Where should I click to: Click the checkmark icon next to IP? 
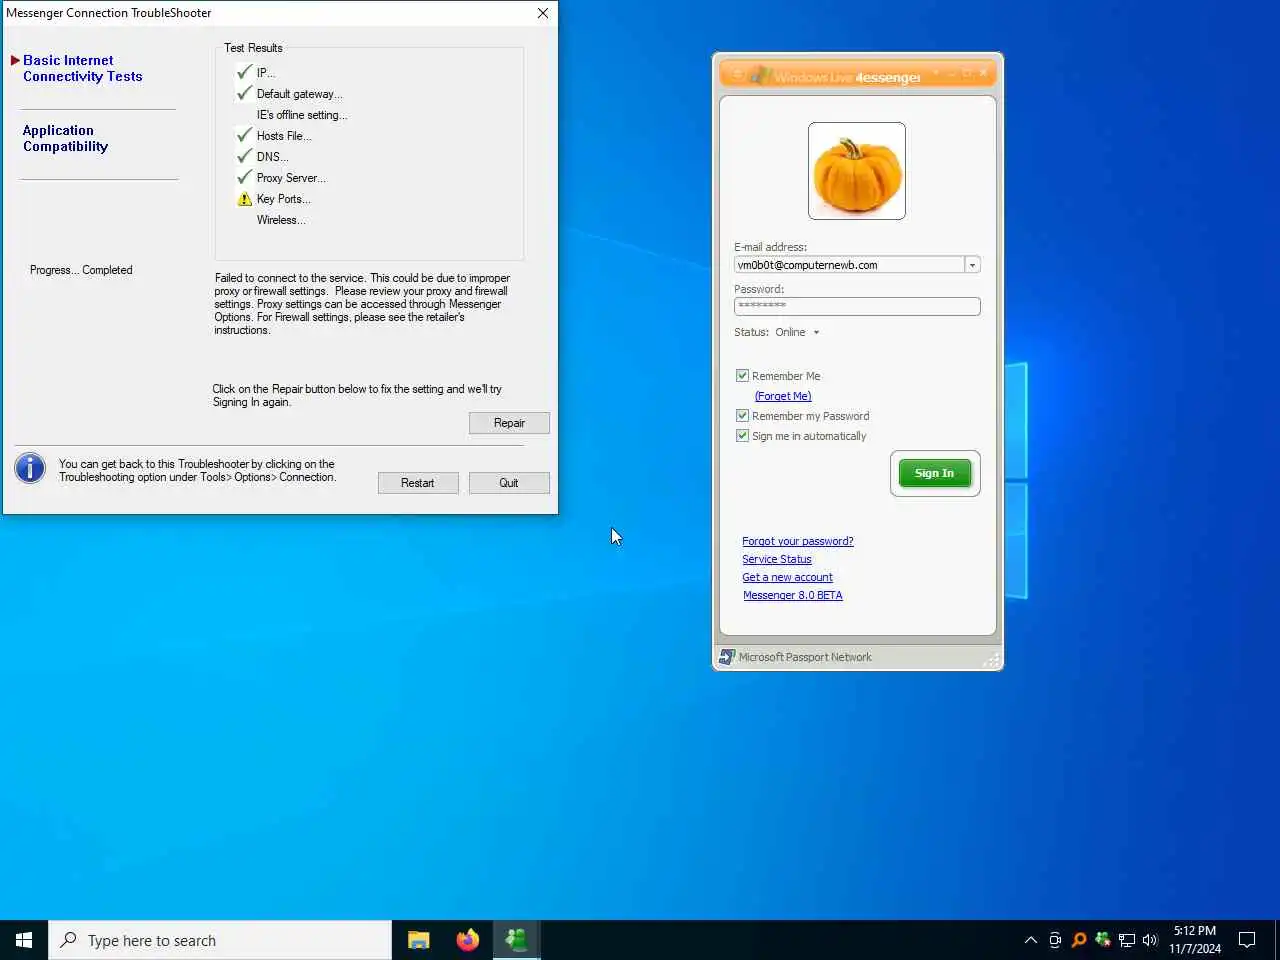(x=244, y=72)
